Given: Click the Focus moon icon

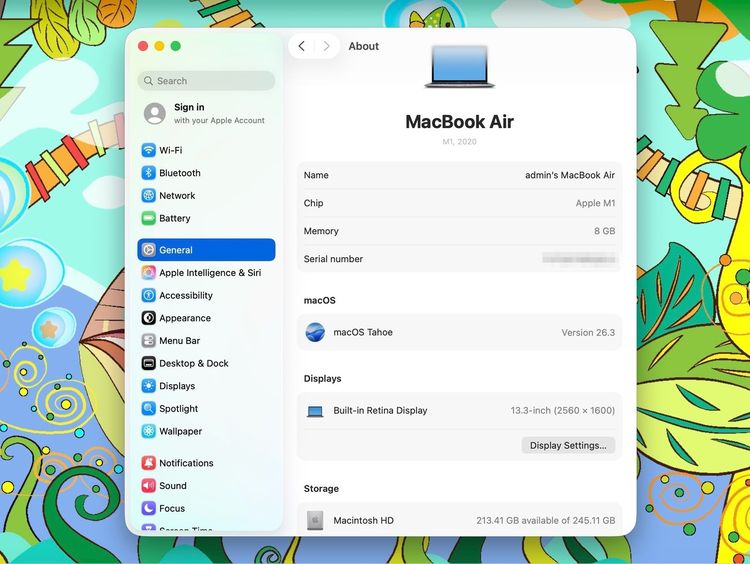Looking at the screenshot, I should point(149,508).
